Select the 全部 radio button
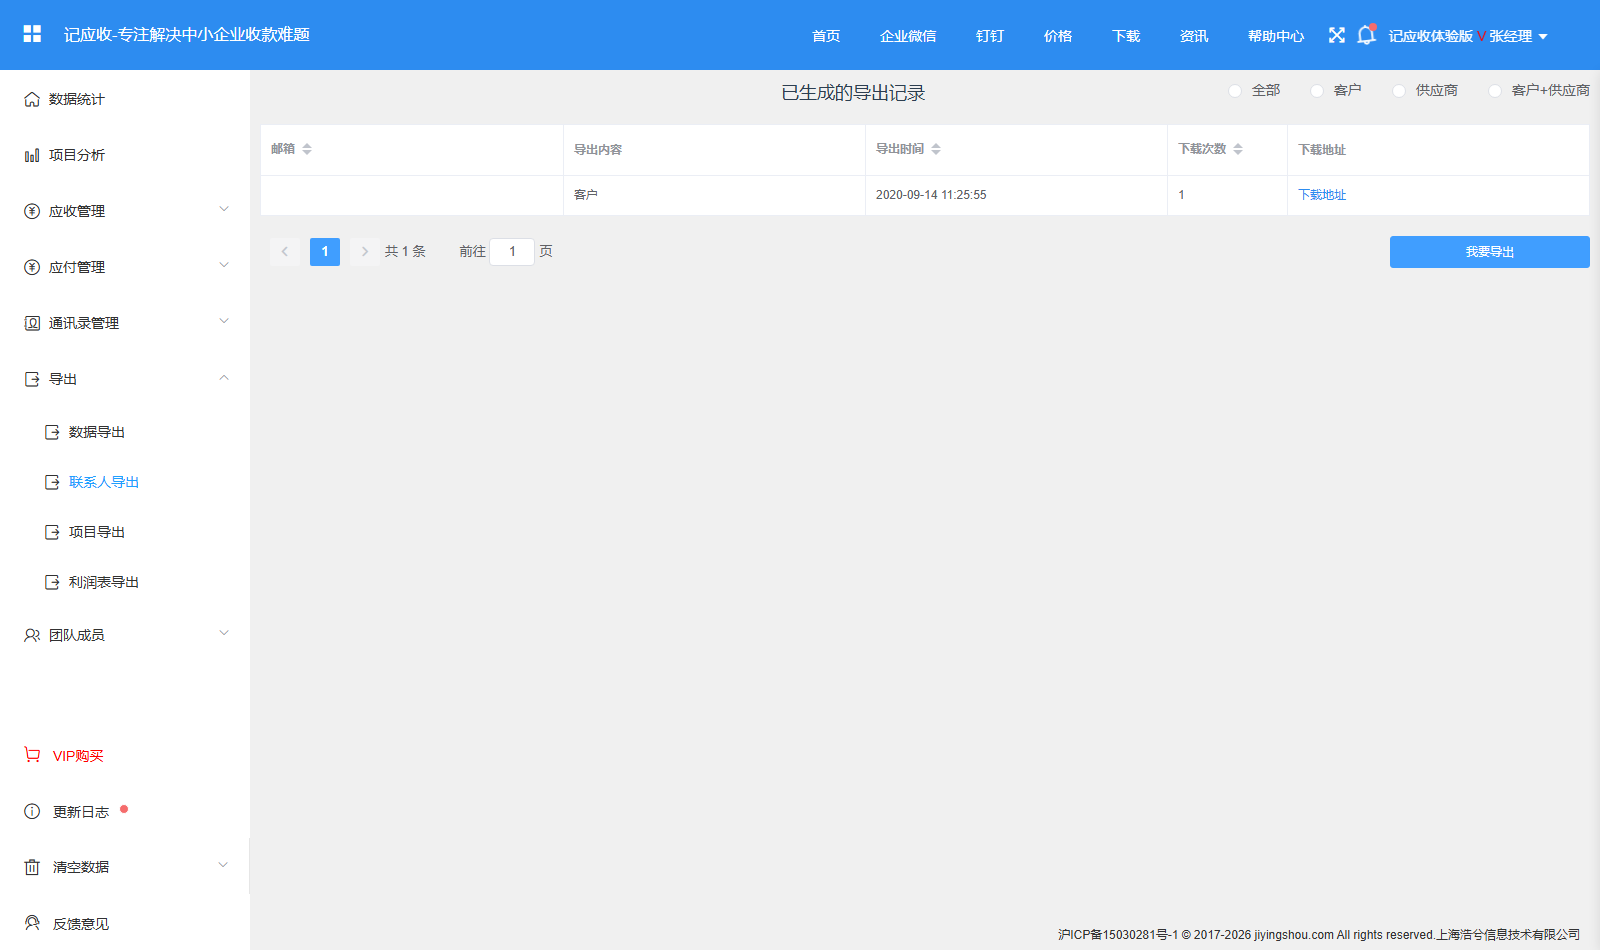Image resolution: width=1600 pixels, height=950 pixels. 1235,91
